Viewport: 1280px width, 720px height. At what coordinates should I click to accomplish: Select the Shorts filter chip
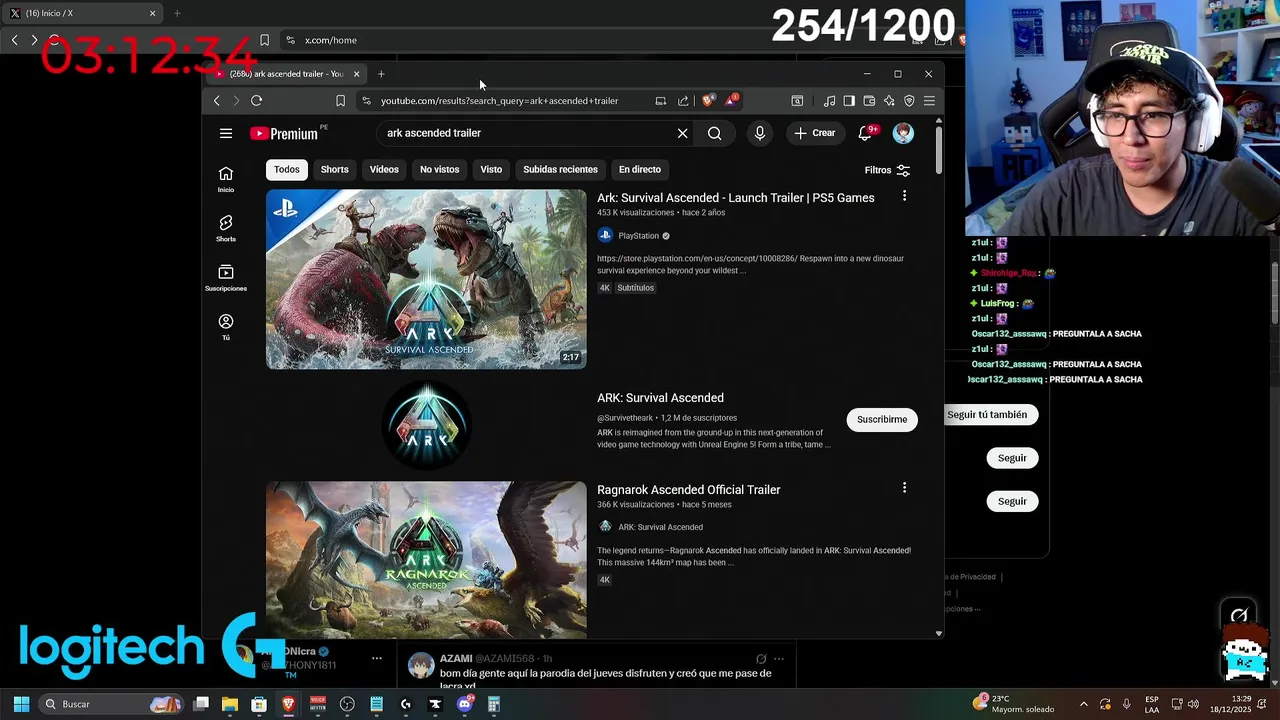334,169
